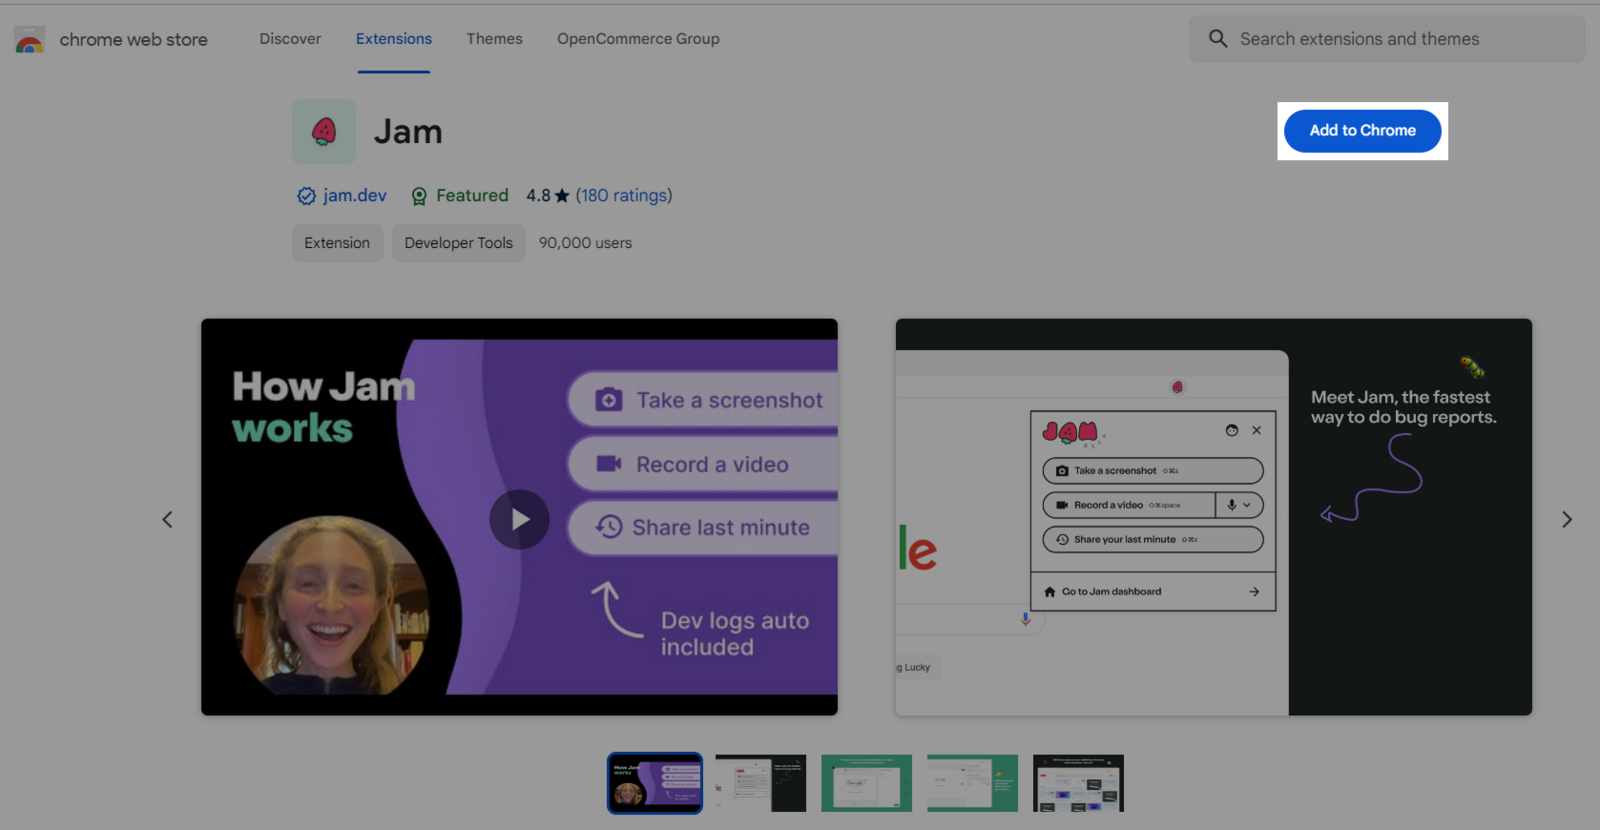Click the Featured badge icon

(x=419, y=196)
